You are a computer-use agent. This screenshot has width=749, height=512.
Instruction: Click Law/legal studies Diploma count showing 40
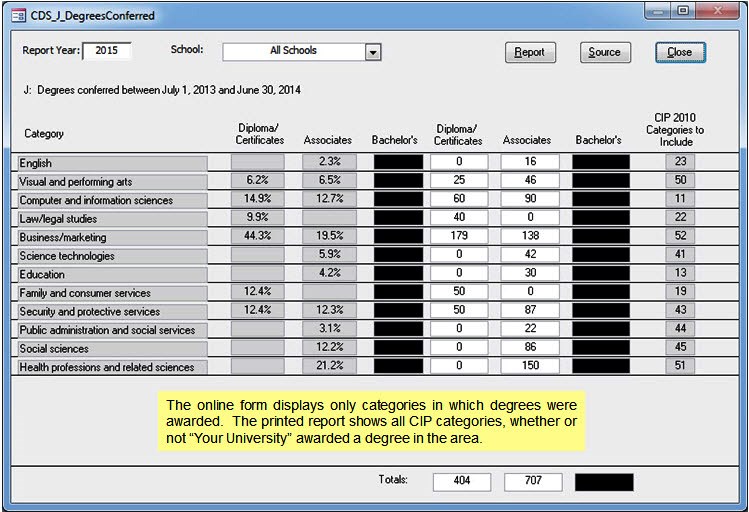coord(459,218)
